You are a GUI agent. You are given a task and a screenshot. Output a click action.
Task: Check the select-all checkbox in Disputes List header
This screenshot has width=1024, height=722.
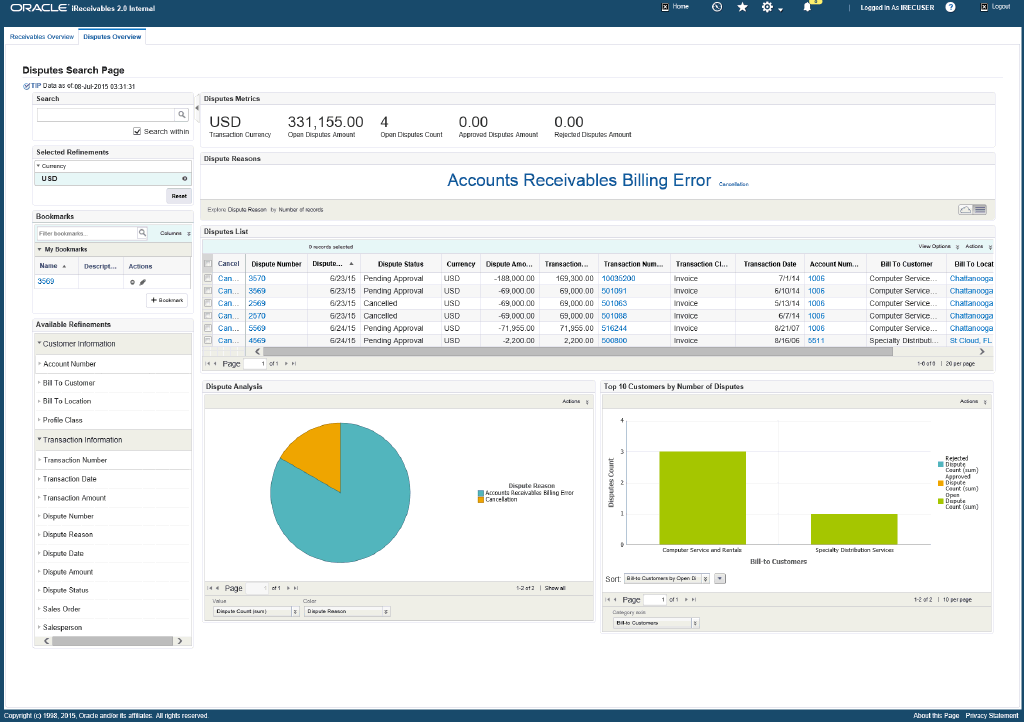[208, 264]
